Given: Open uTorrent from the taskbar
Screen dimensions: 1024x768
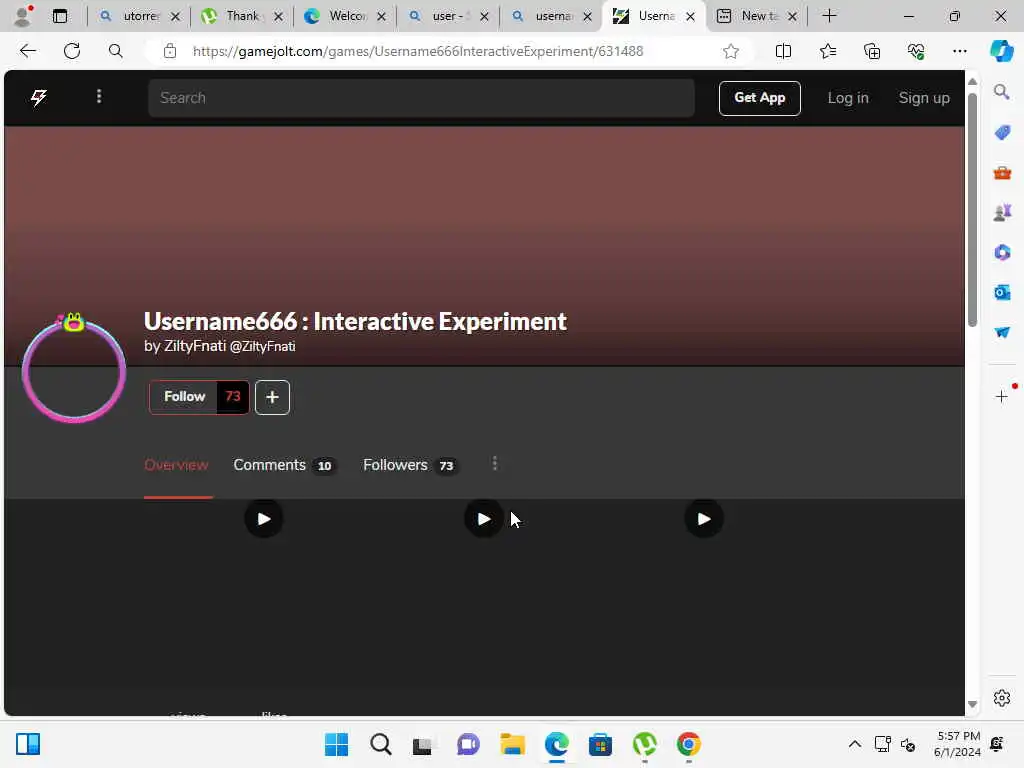Looking at the screenshot, I should tap(645, 744).
